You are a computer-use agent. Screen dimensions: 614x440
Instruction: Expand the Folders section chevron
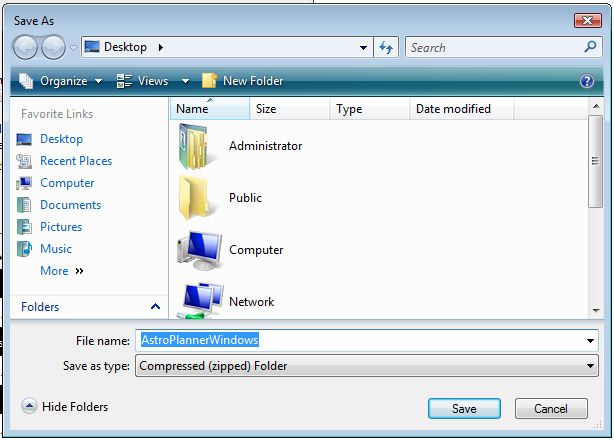tap(155, 307)
